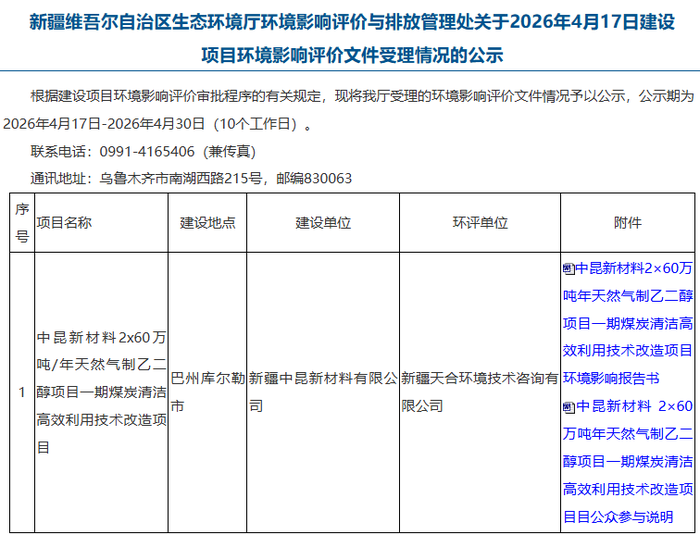Click the project name cell 中昆新材料2x60万吨
Image resolution: width=700 pixels, height=535 pixels.
tap(101, 392)
